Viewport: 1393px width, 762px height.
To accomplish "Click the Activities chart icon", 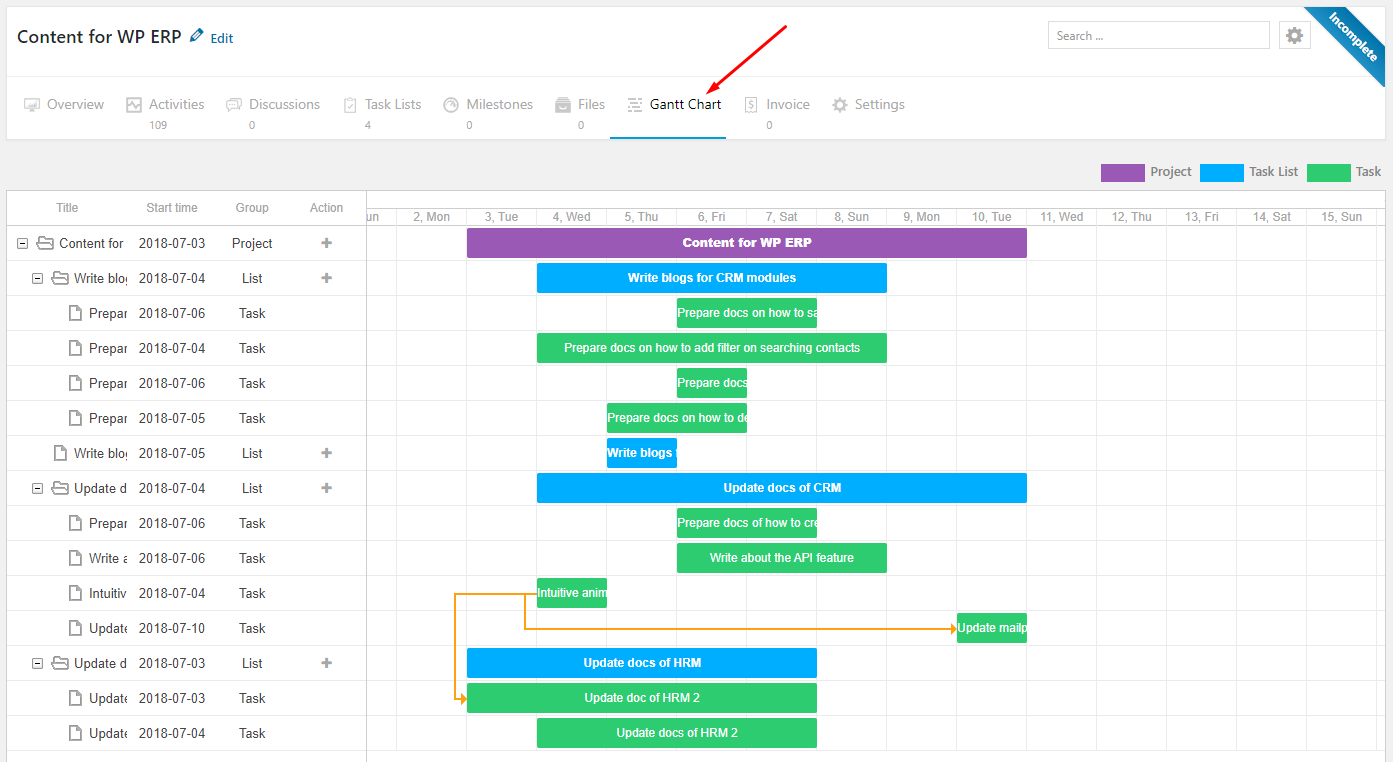I will tap(134, 105).
